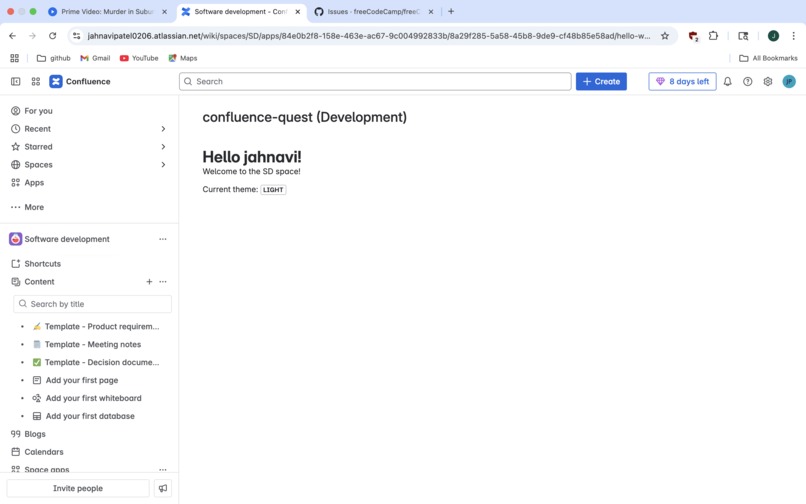
Task: Switch to Prime Video tab
Action: [107, 11]
